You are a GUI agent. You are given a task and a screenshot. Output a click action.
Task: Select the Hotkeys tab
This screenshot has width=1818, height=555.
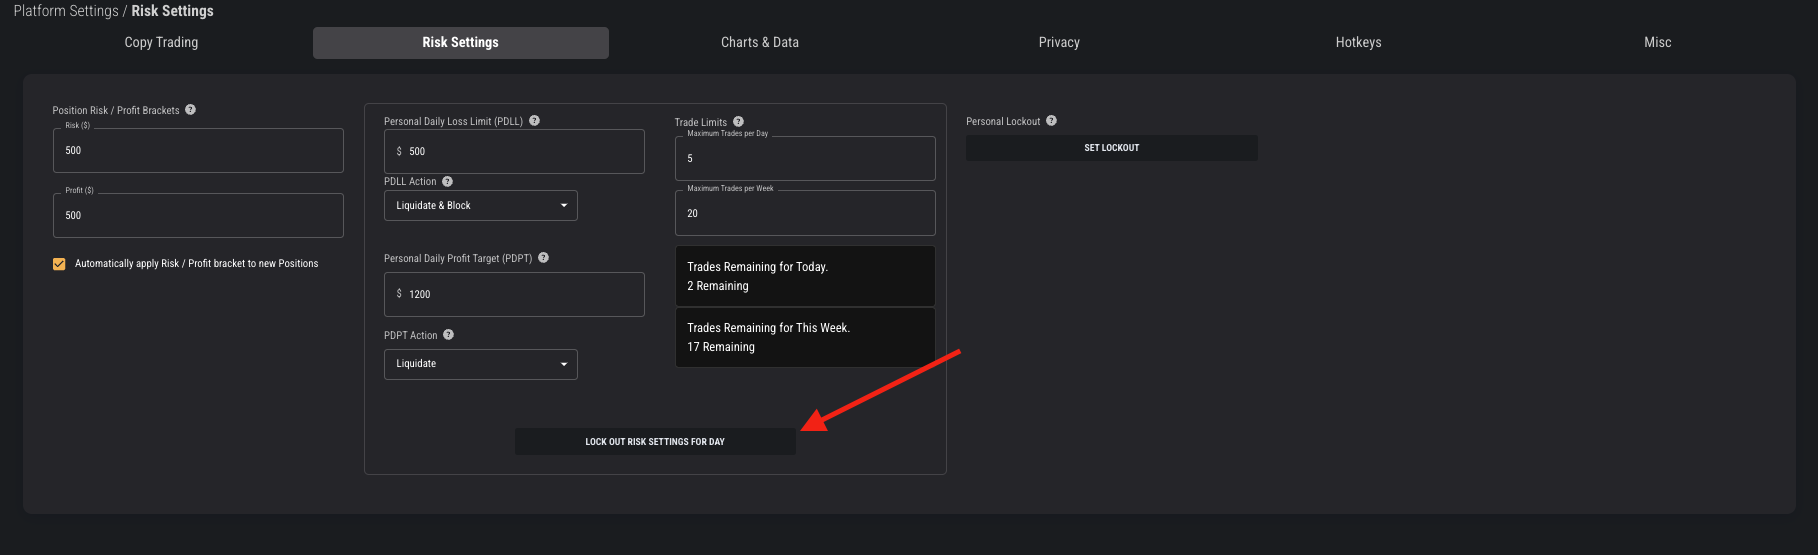click(x=1358, y=43)
